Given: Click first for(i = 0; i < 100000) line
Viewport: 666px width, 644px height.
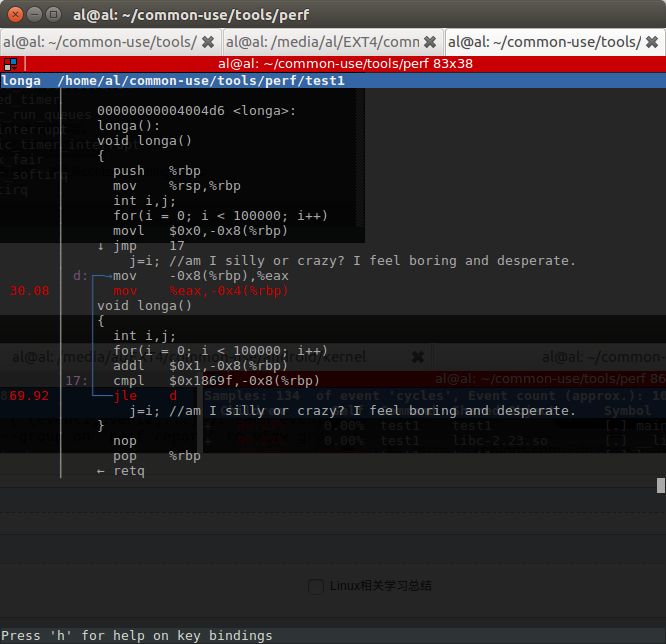Looking at the screenshot, I should pos(220,215).
